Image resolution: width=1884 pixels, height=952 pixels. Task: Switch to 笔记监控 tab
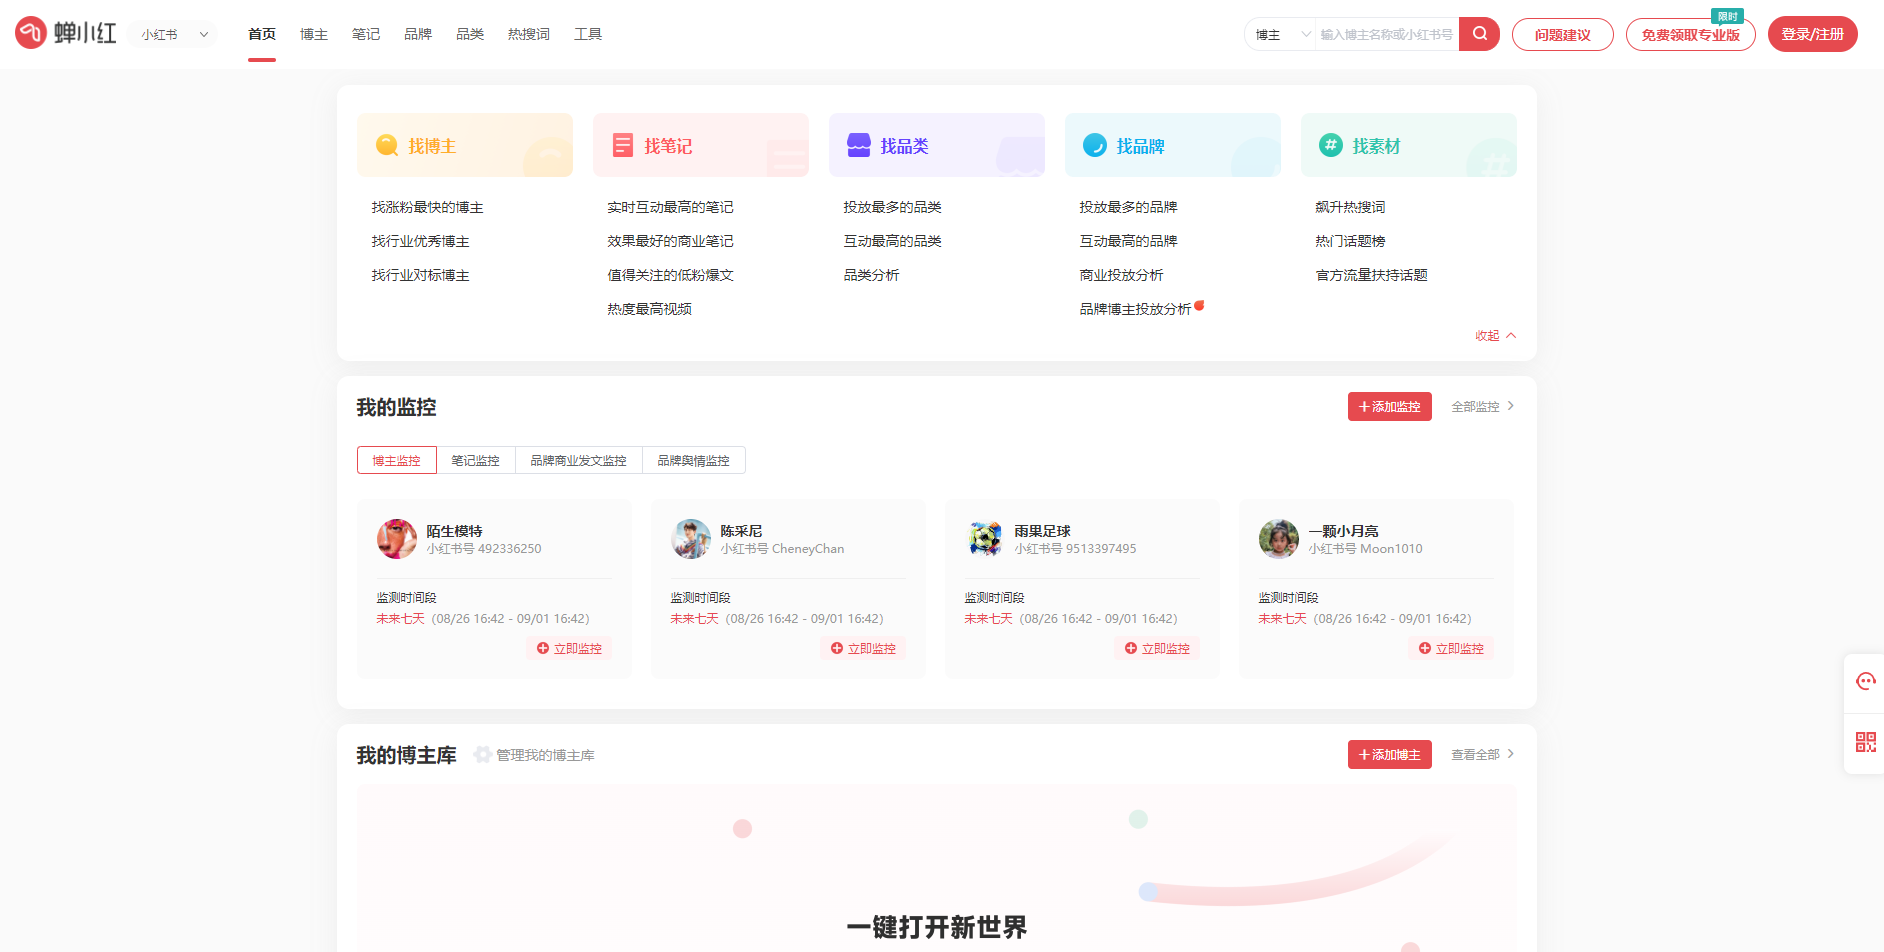point(475,460)
